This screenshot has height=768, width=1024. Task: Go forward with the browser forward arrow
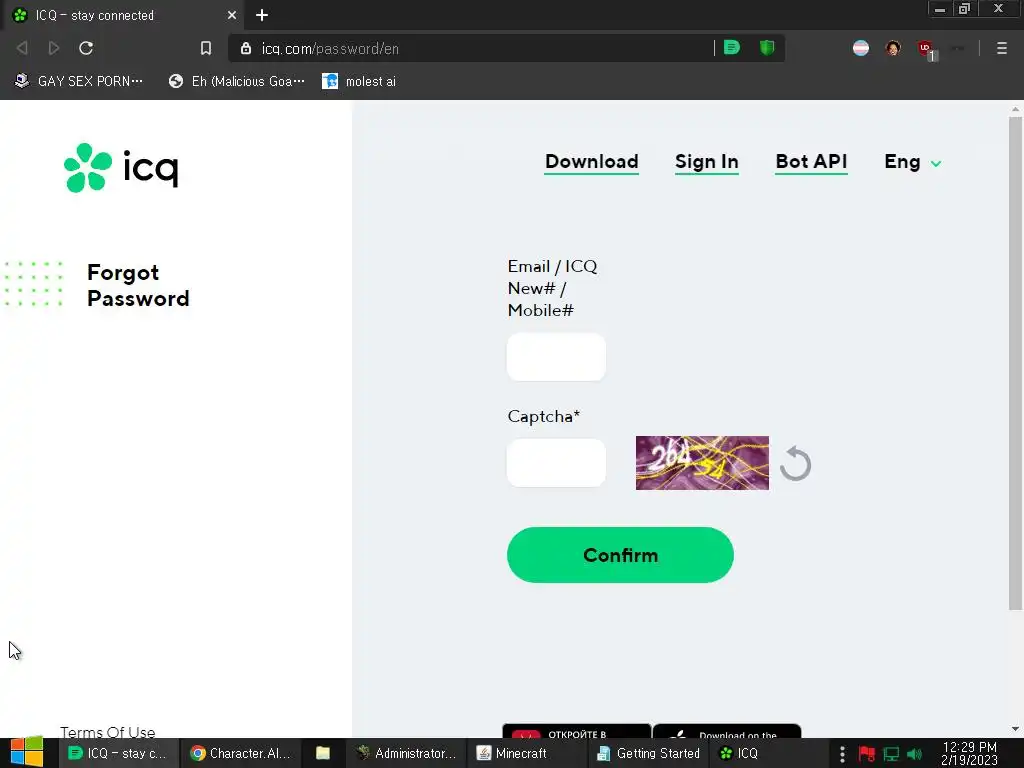point(54,48)
